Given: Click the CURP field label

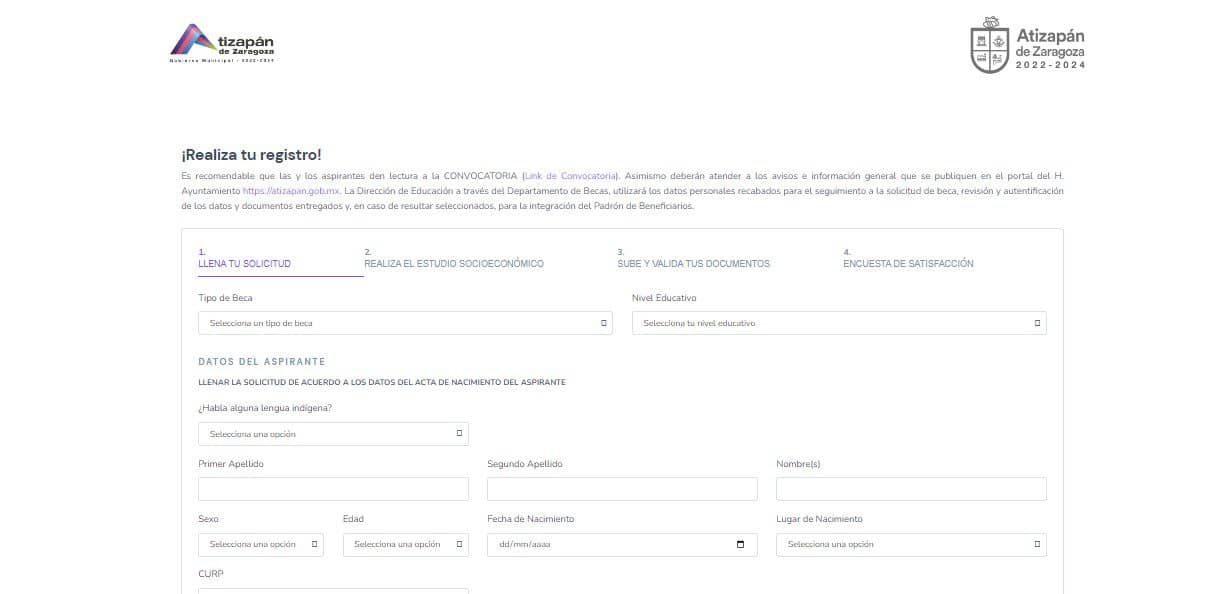Looking at the screenshot, I should tap(211, 574).
